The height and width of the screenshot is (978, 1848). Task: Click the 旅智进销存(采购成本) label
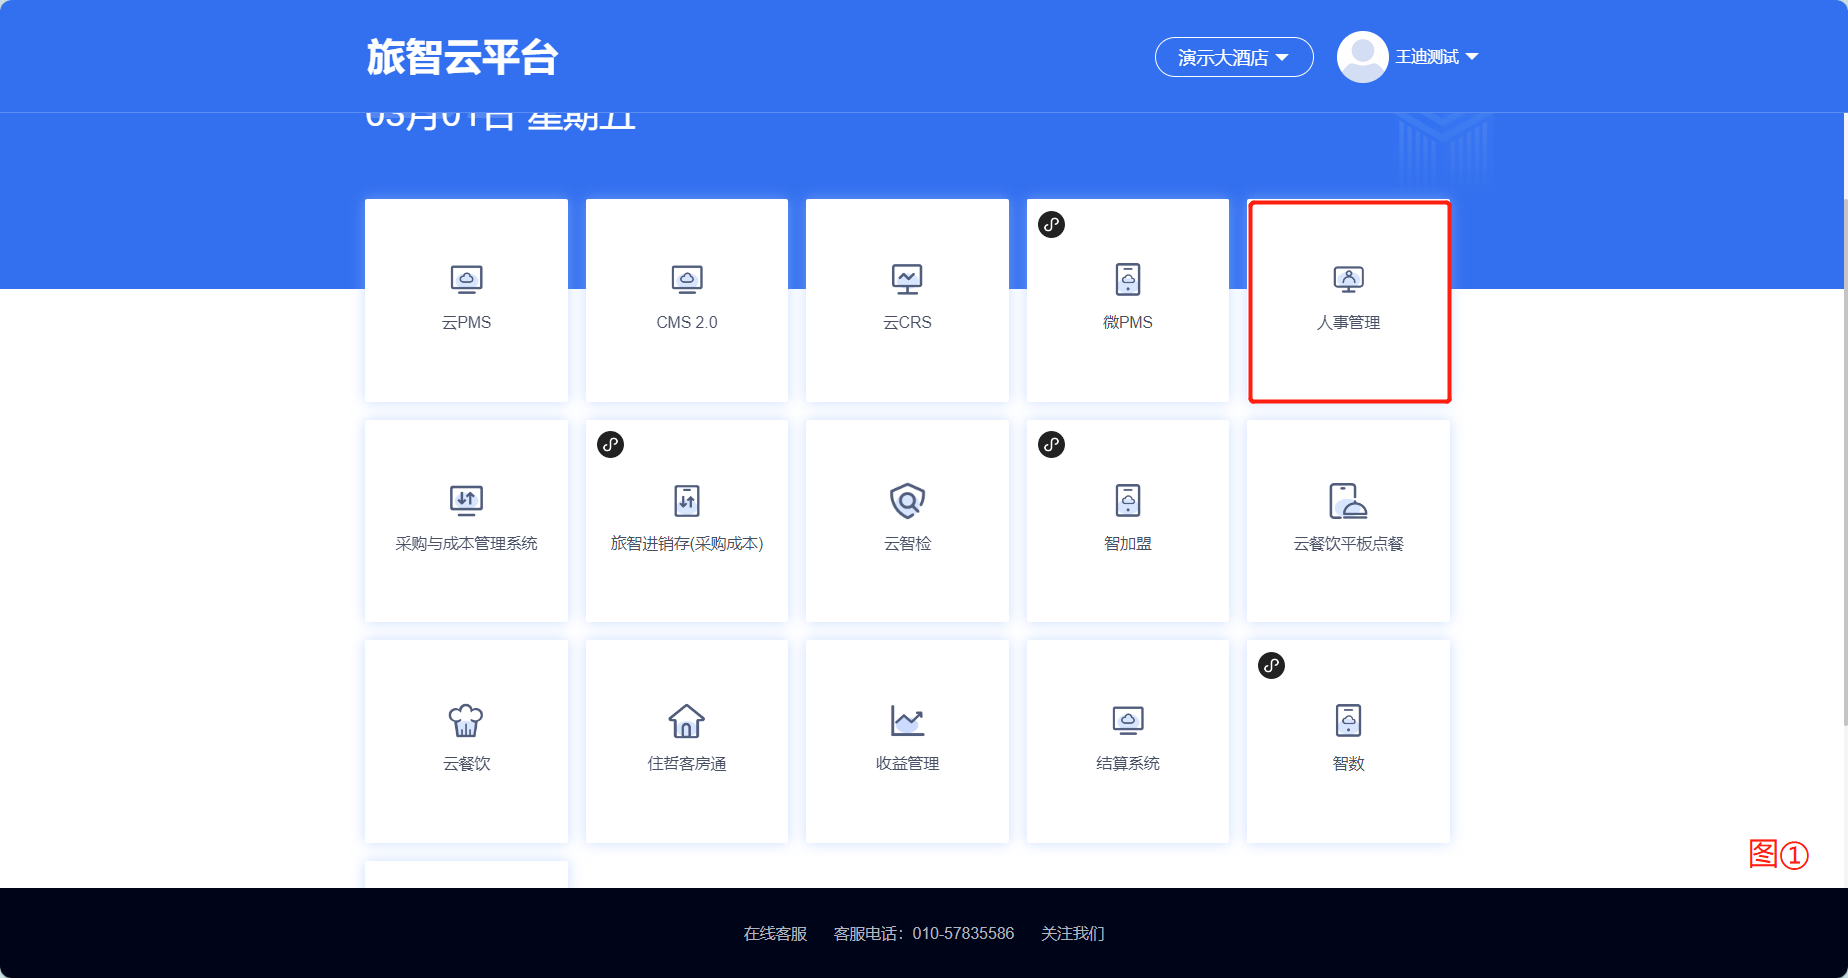point(687,543)
